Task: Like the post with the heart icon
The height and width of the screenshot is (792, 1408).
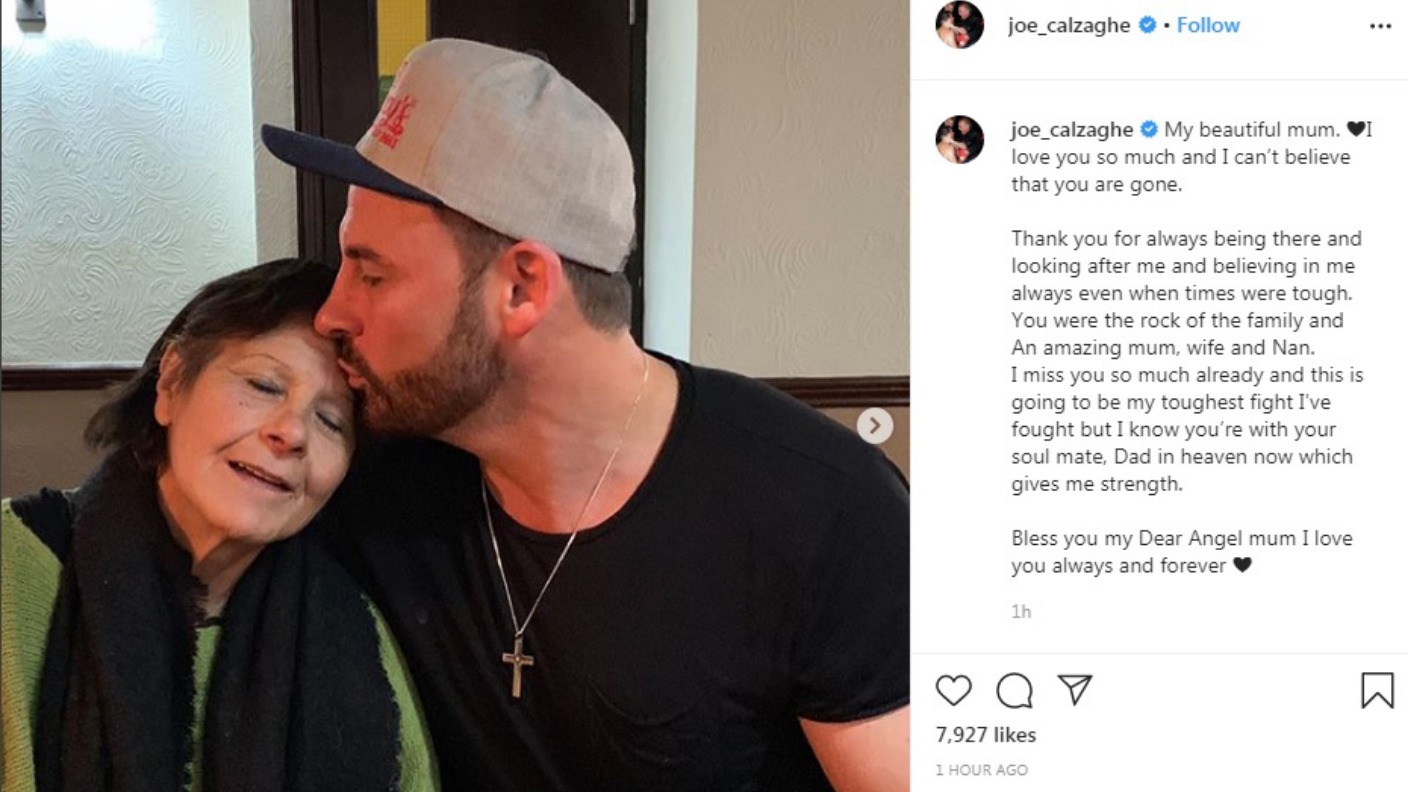Action: tap(953, 690)
